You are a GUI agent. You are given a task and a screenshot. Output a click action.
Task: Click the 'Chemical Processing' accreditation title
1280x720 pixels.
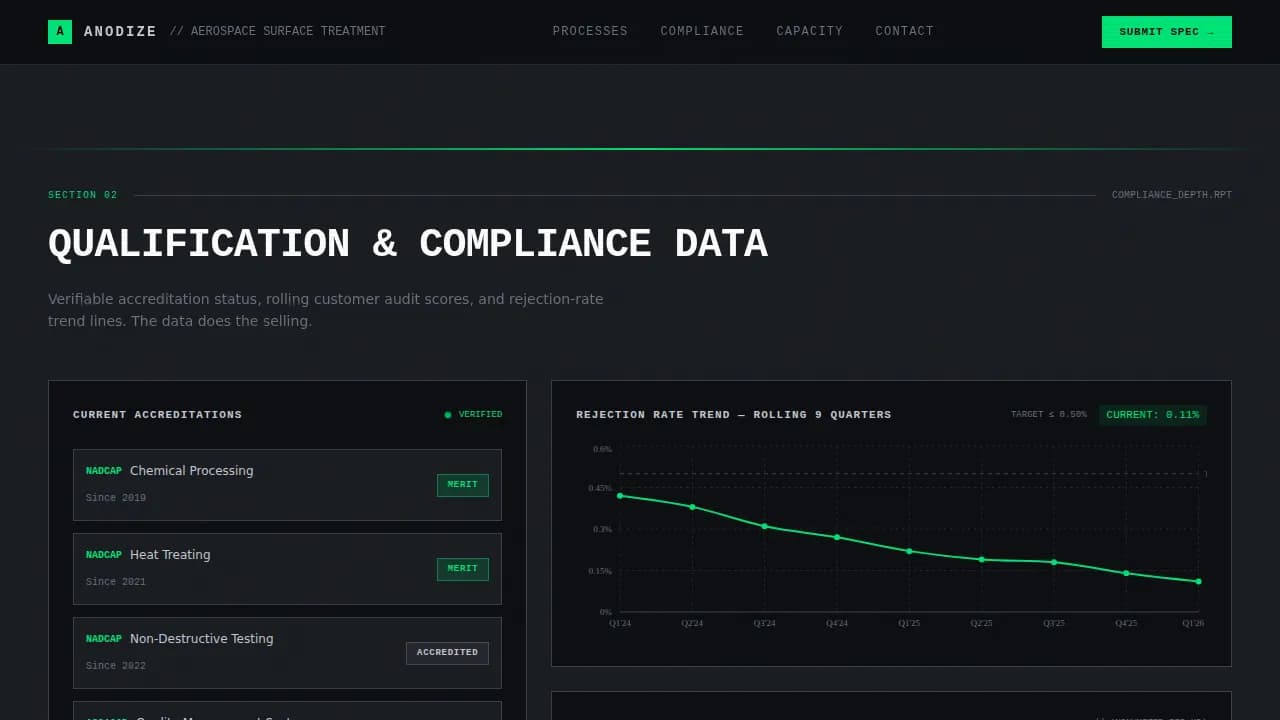point(192,471)
